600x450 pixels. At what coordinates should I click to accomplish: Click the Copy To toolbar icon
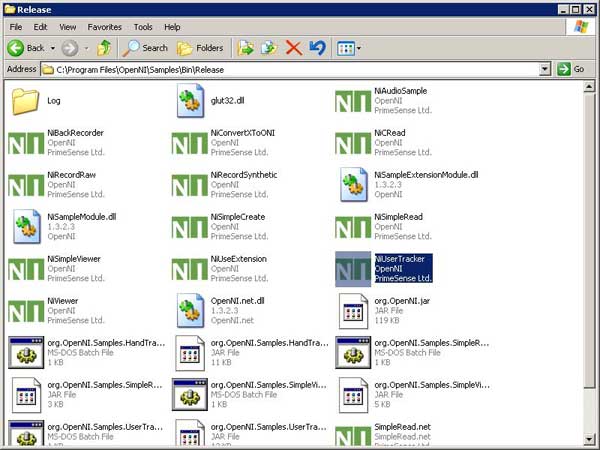269,48
